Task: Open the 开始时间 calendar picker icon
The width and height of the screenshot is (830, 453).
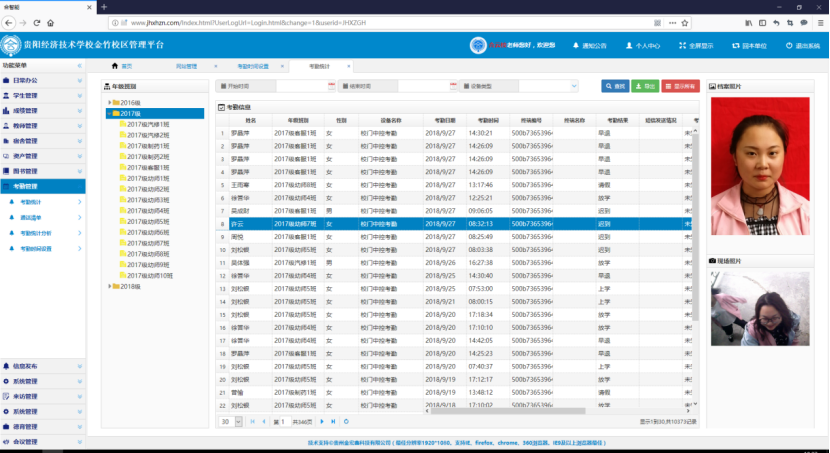Action: [x=331, y=86]
